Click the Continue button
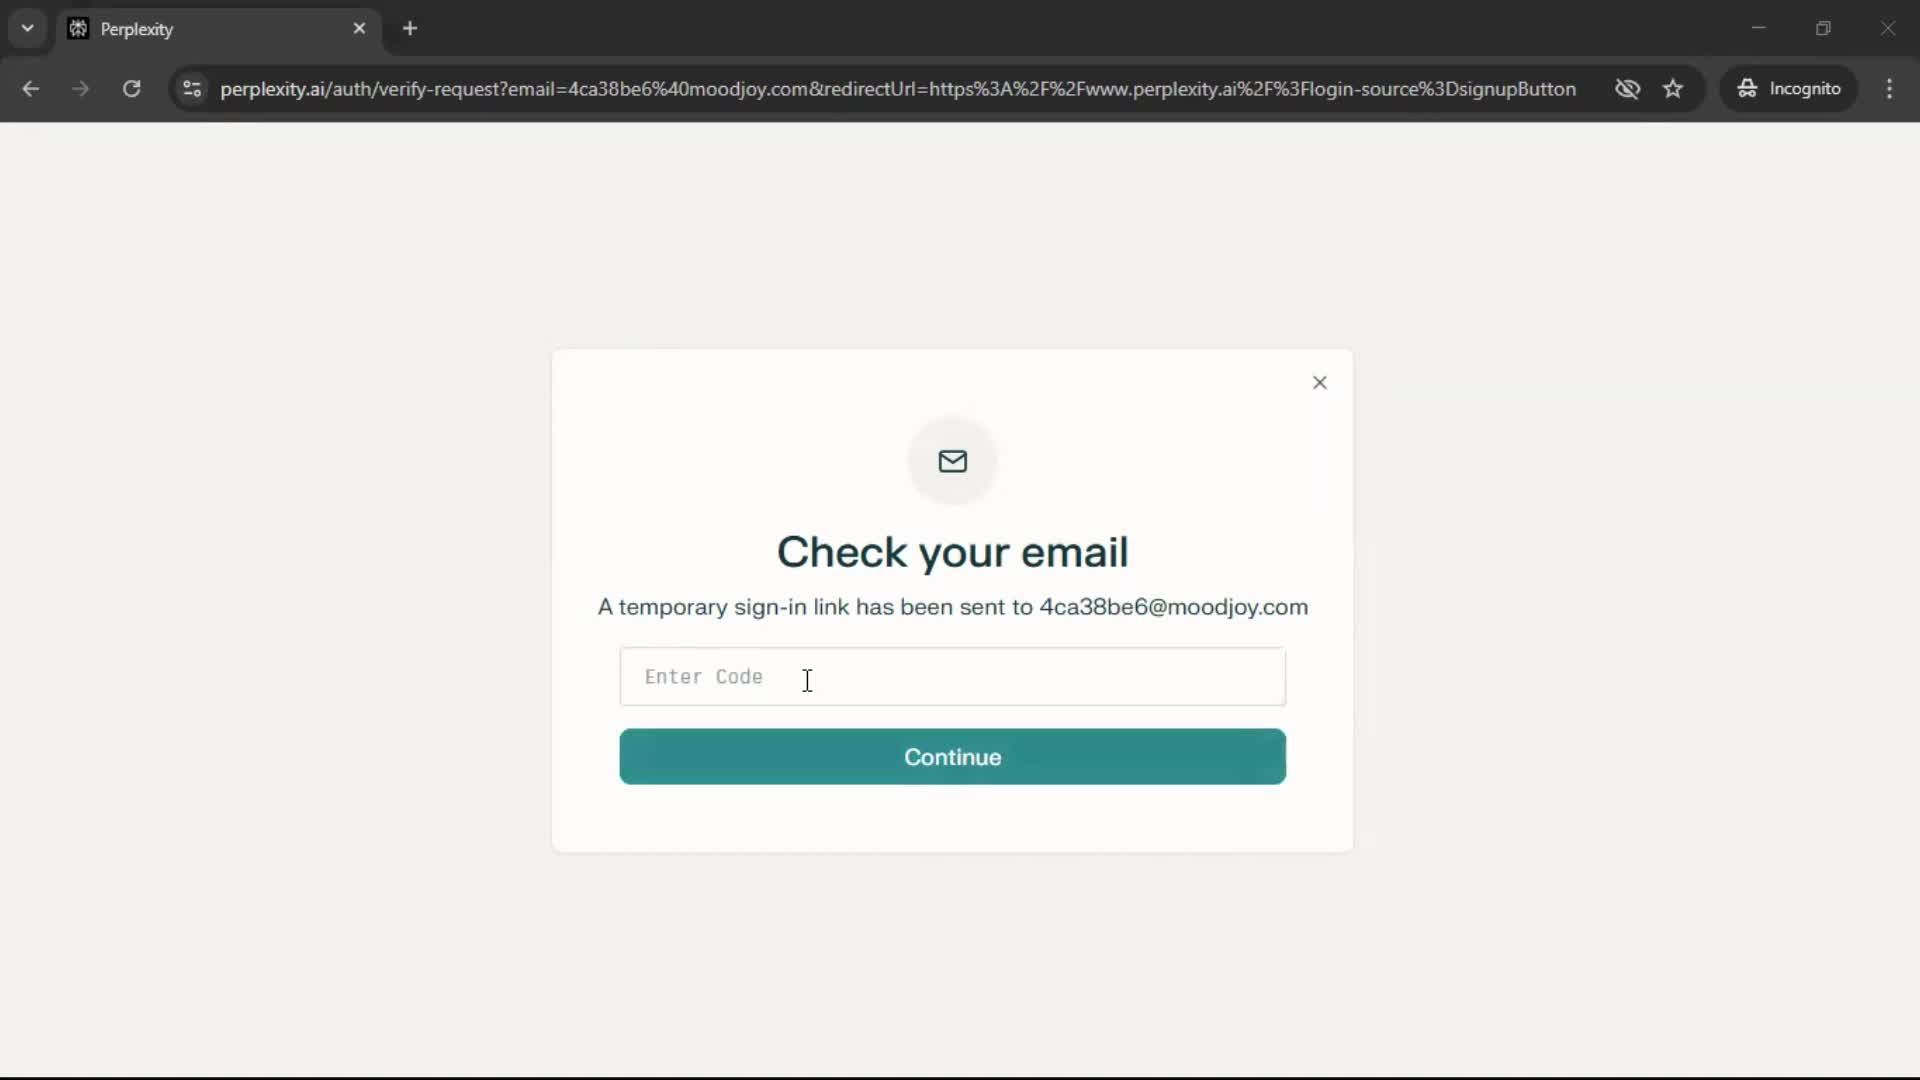The height and width of the screenshot is (1080, 1920). click(x=953, y=757)
